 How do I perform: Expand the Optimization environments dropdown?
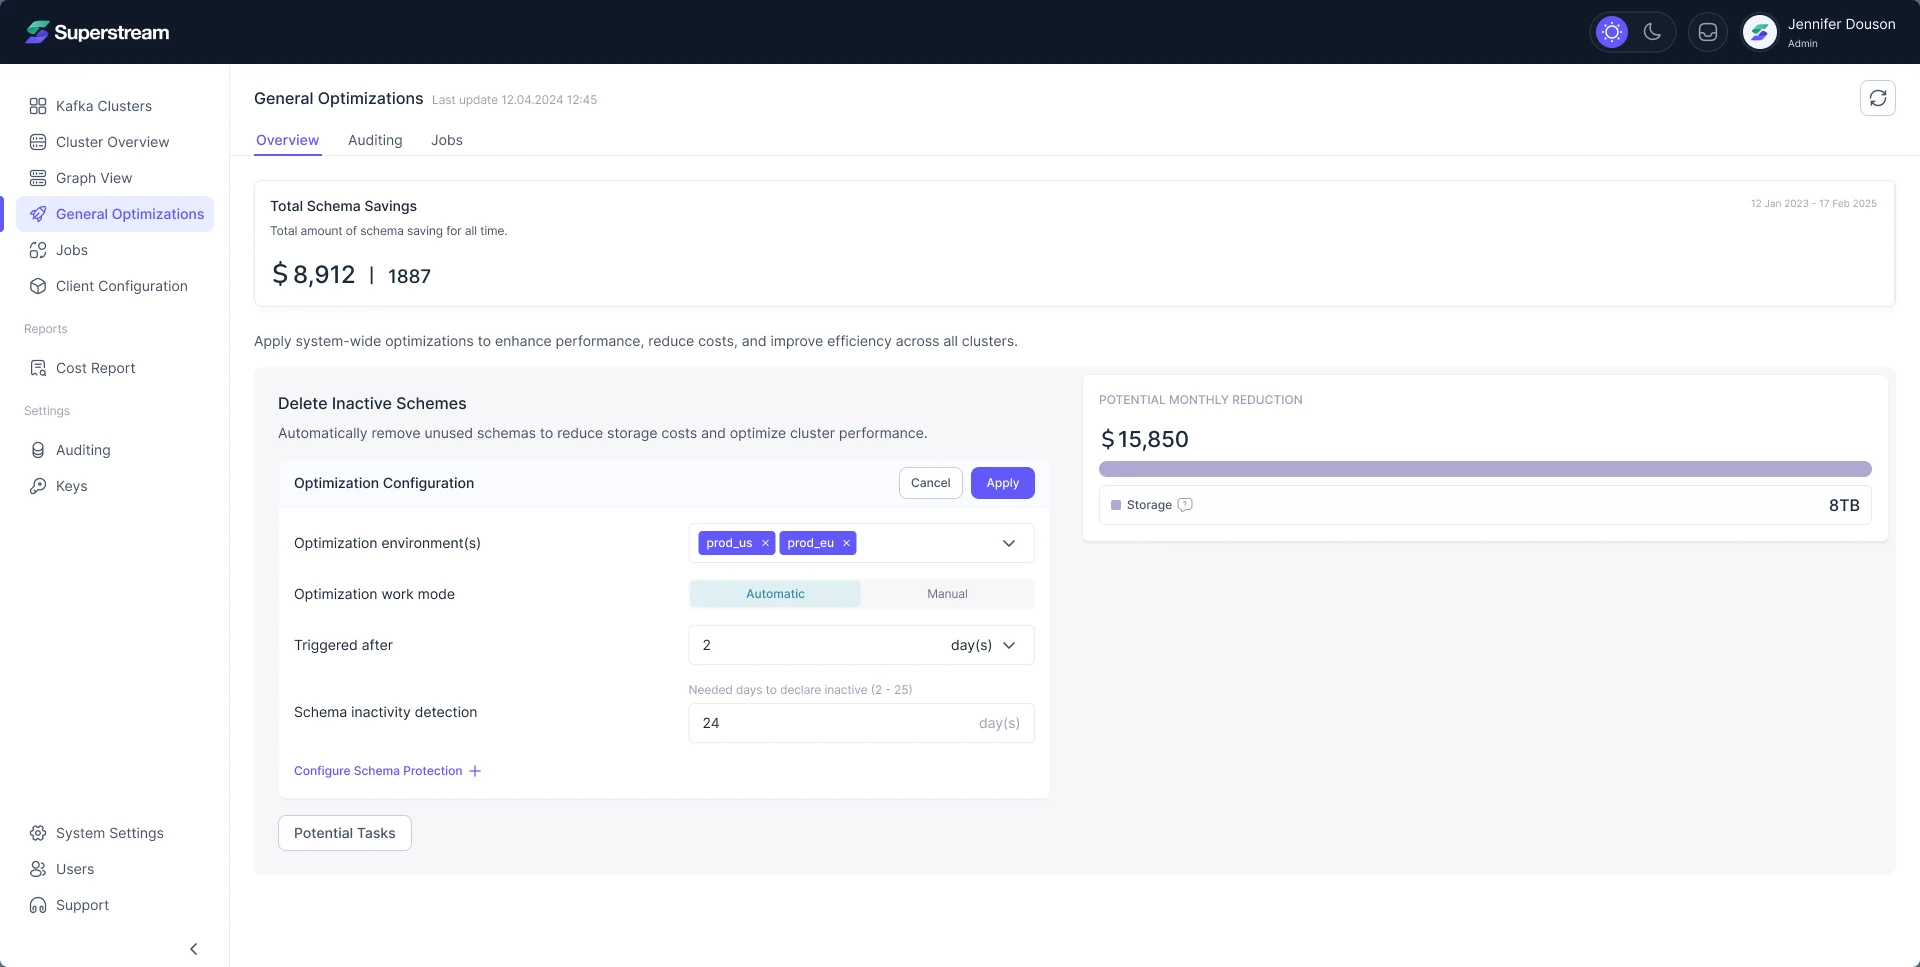(1009, 543)
